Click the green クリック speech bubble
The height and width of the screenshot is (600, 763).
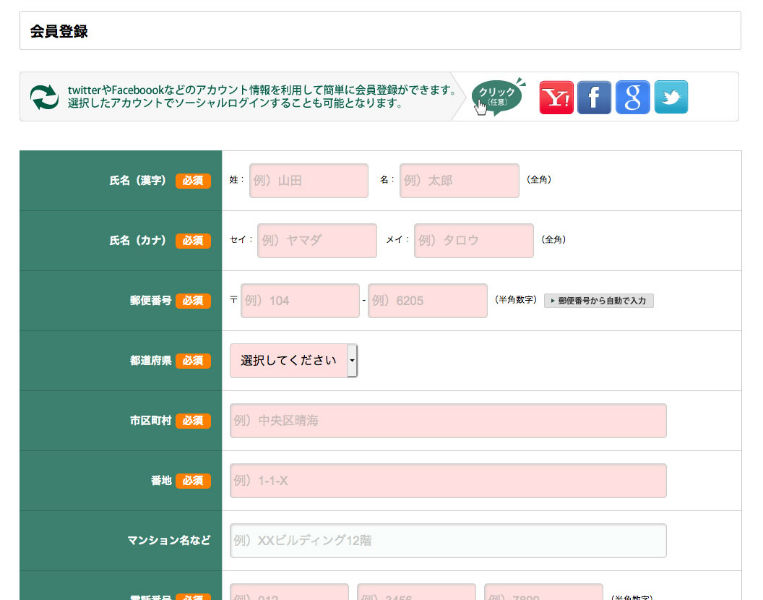pyautogui.click(x=497, y=96)
